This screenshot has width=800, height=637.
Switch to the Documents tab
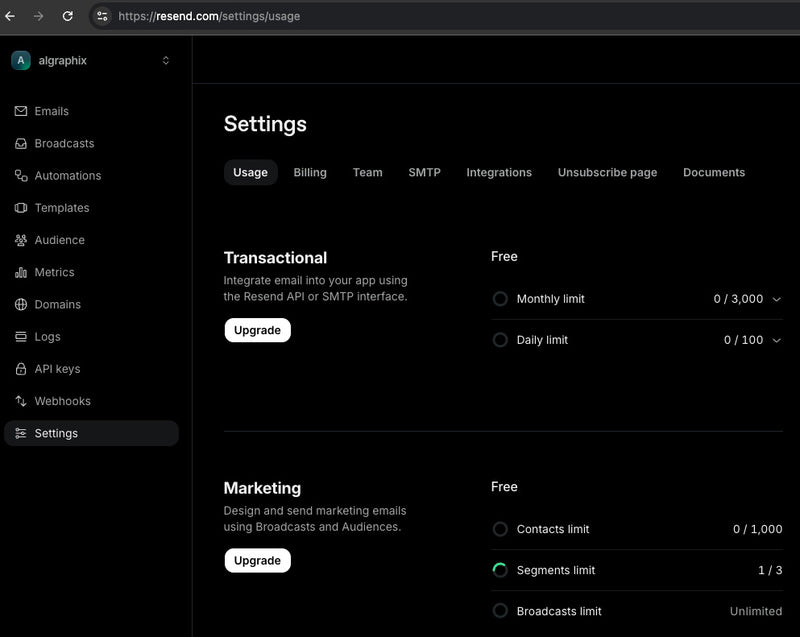point(714,172)
